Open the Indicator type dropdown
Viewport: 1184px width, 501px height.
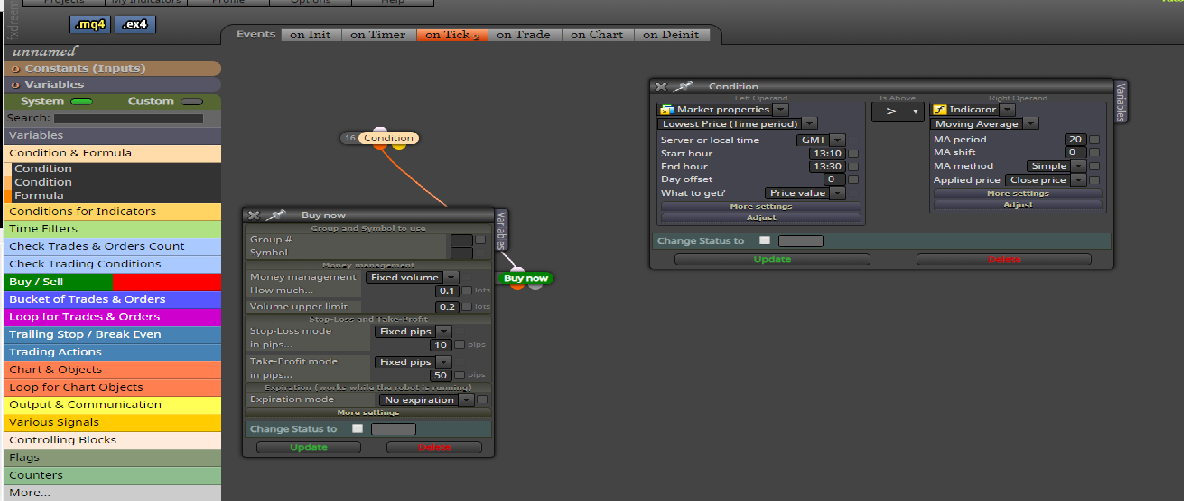[1007, 110]
